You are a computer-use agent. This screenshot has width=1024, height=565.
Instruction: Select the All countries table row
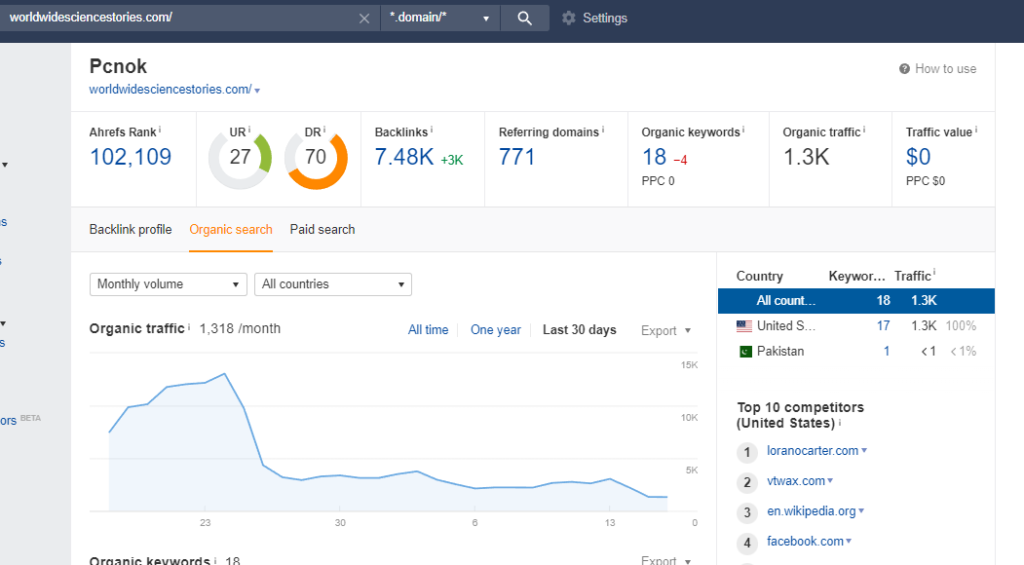[856, 300]
